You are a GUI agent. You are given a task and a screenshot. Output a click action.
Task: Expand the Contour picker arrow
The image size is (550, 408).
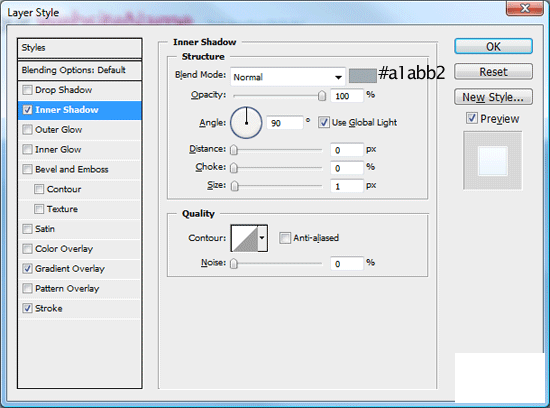(263, 238)
